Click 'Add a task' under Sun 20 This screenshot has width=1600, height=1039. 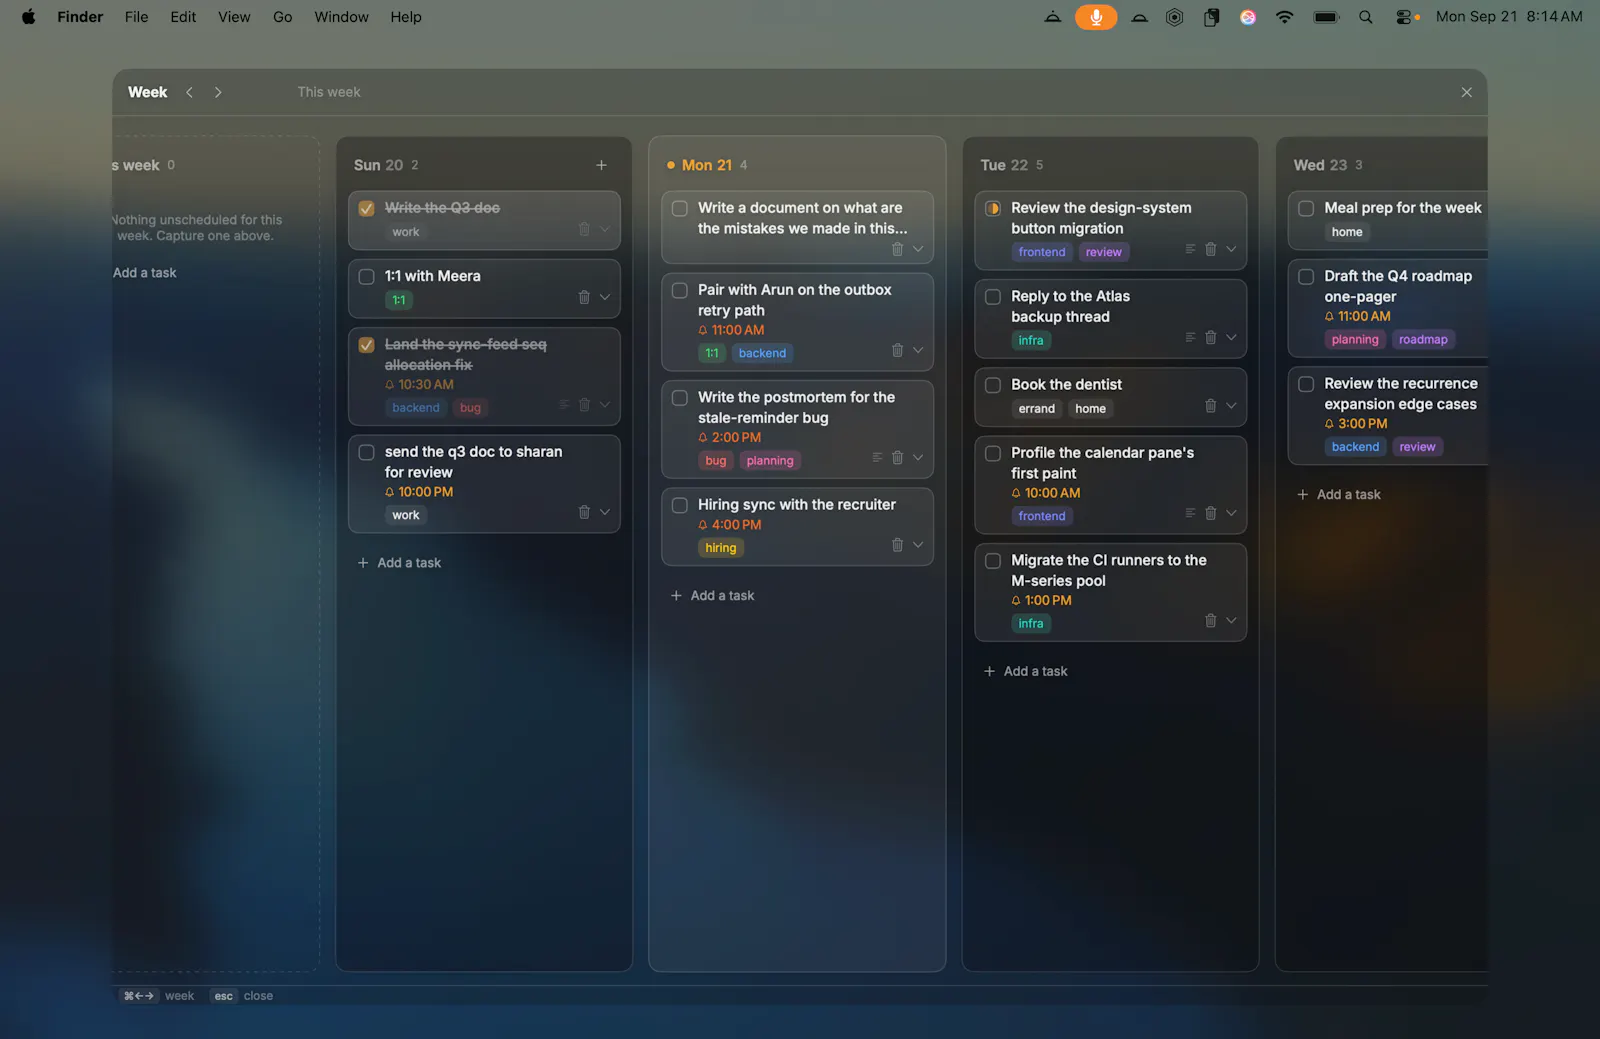(x=399, y=563)
